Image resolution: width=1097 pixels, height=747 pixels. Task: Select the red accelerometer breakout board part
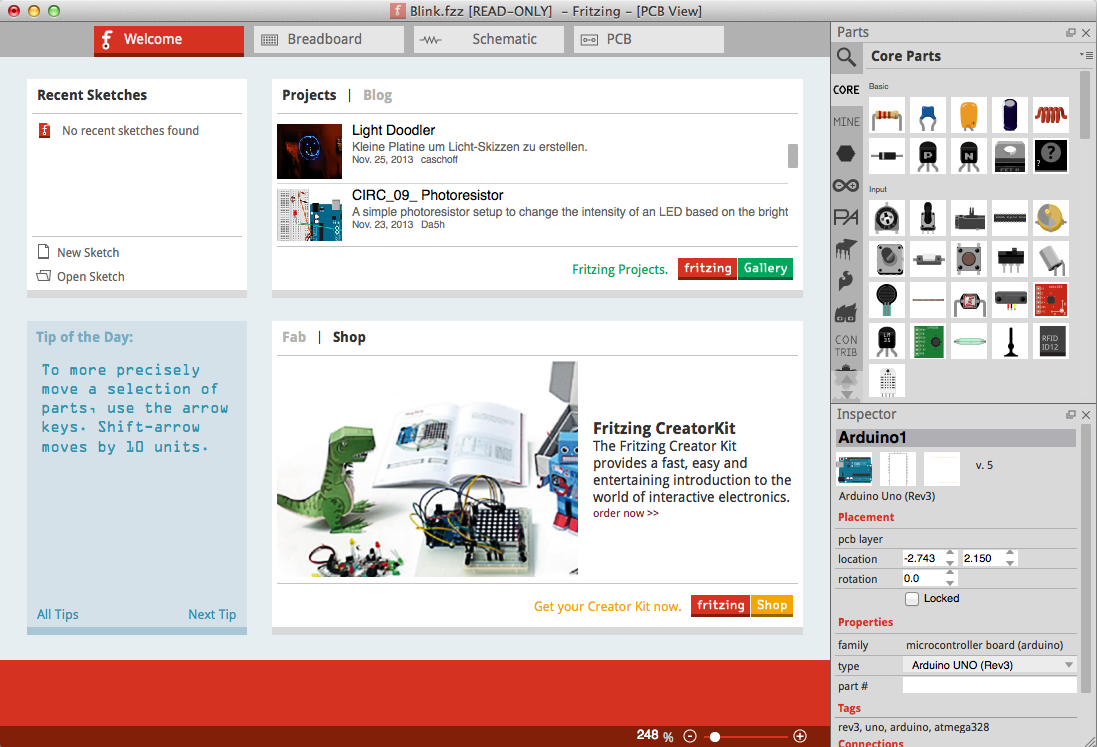(x=1051, y=300)
